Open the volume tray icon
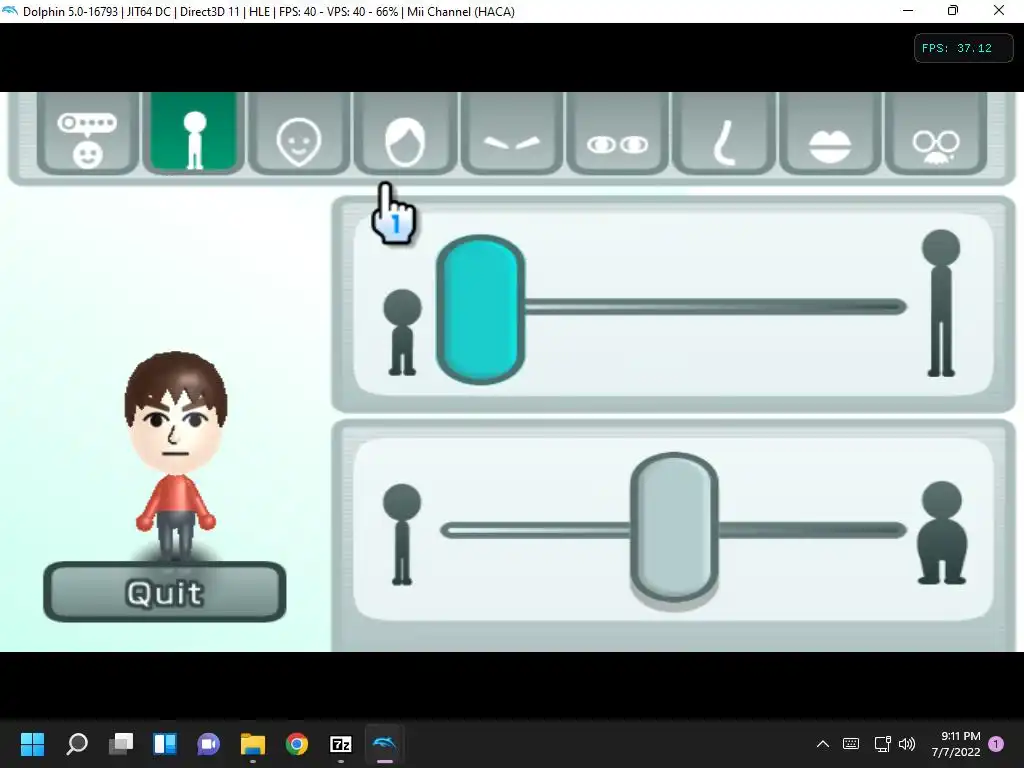The height and width of the screenshot is (768, 1024). (x=907, y=744)
